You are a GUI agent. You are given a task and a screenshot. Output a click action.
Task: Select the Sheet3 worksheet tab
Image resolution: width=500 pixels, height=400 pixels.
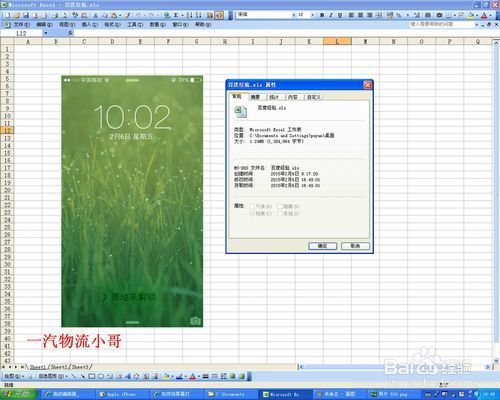coord(80,367)
